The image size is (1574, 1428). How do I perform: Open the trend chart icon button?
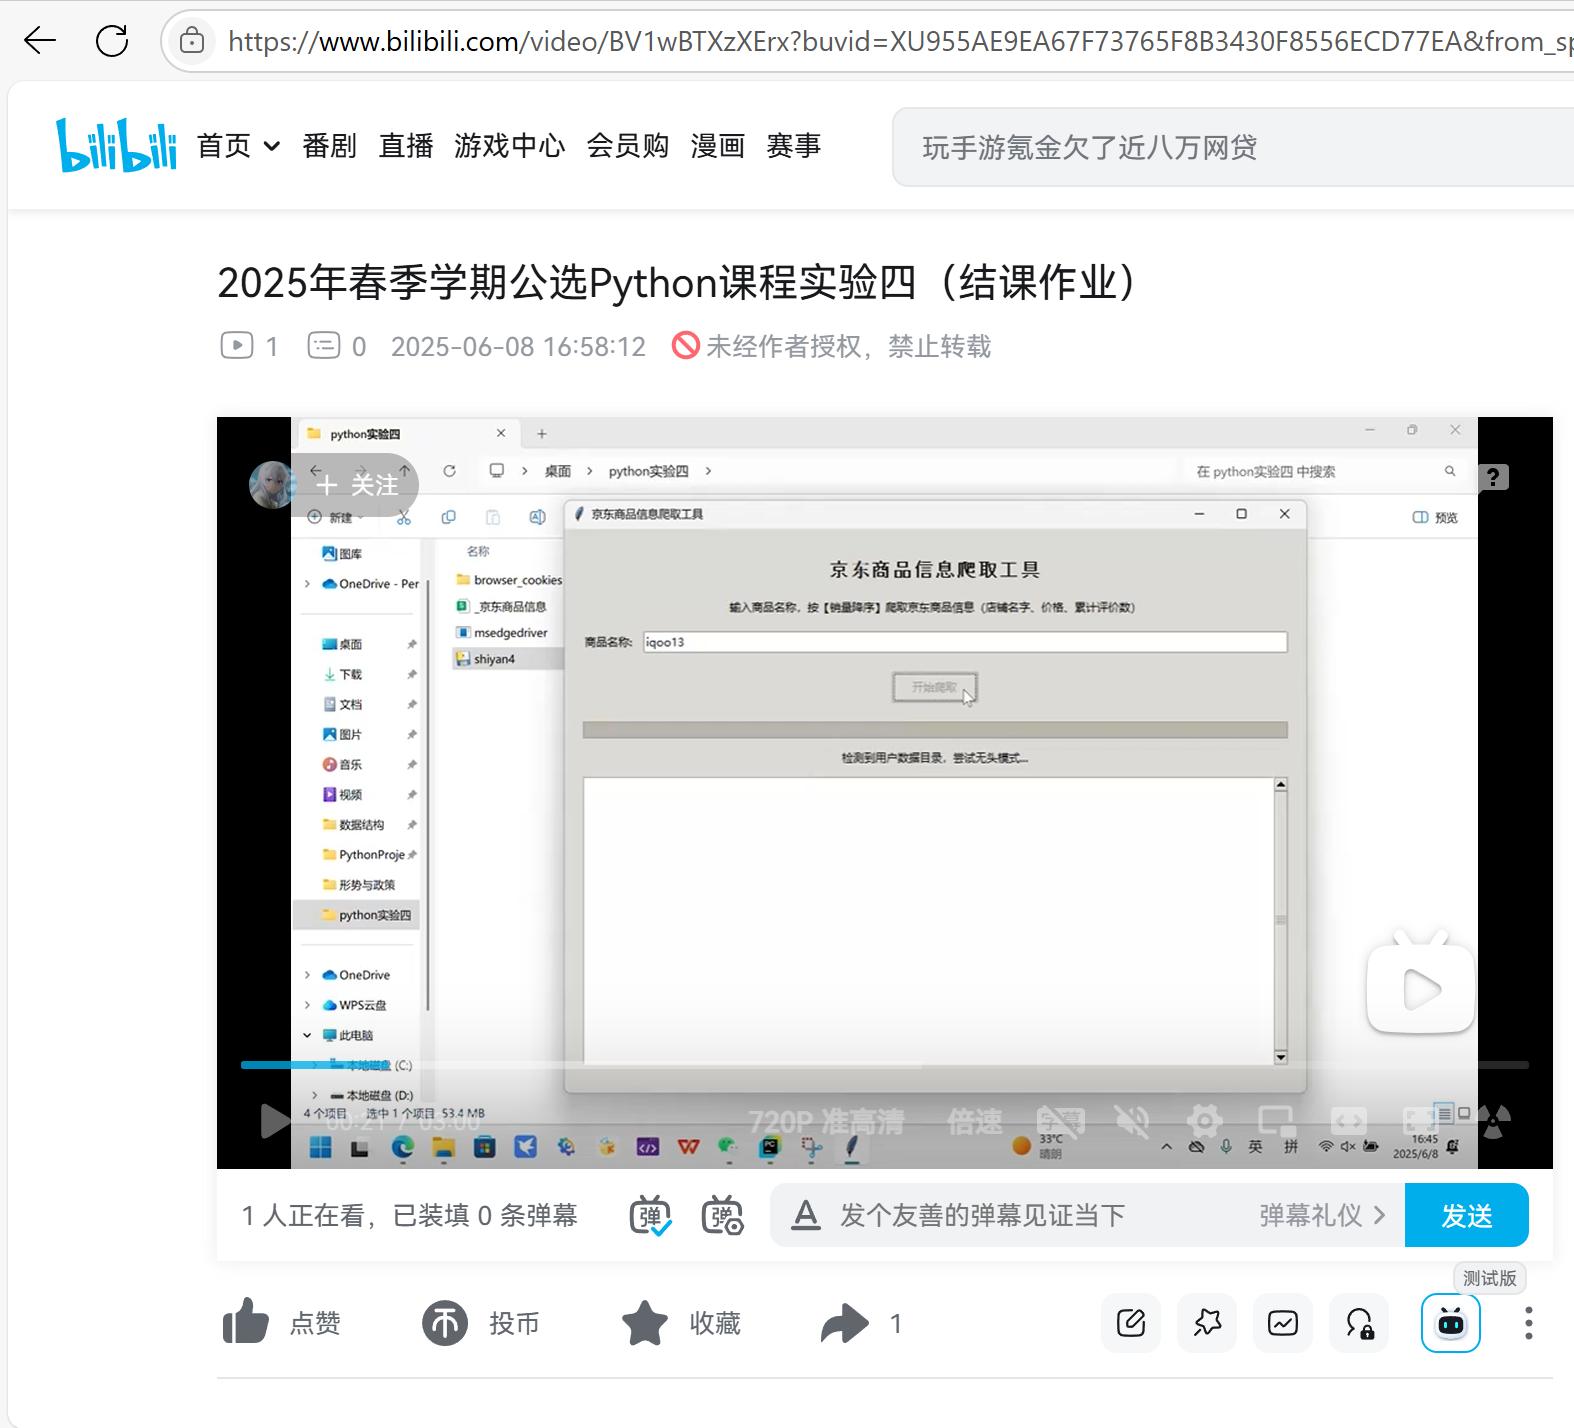[x=1283, y=1323]
